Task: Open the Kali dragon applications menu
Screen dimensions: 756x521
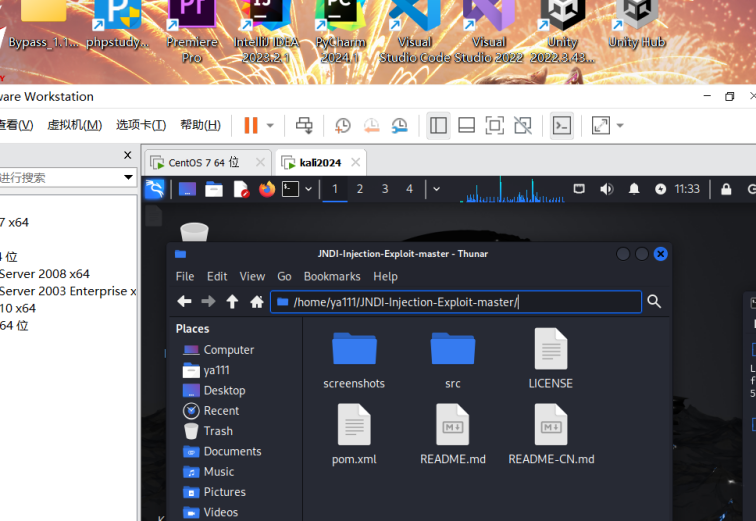Action: point(155,189)
